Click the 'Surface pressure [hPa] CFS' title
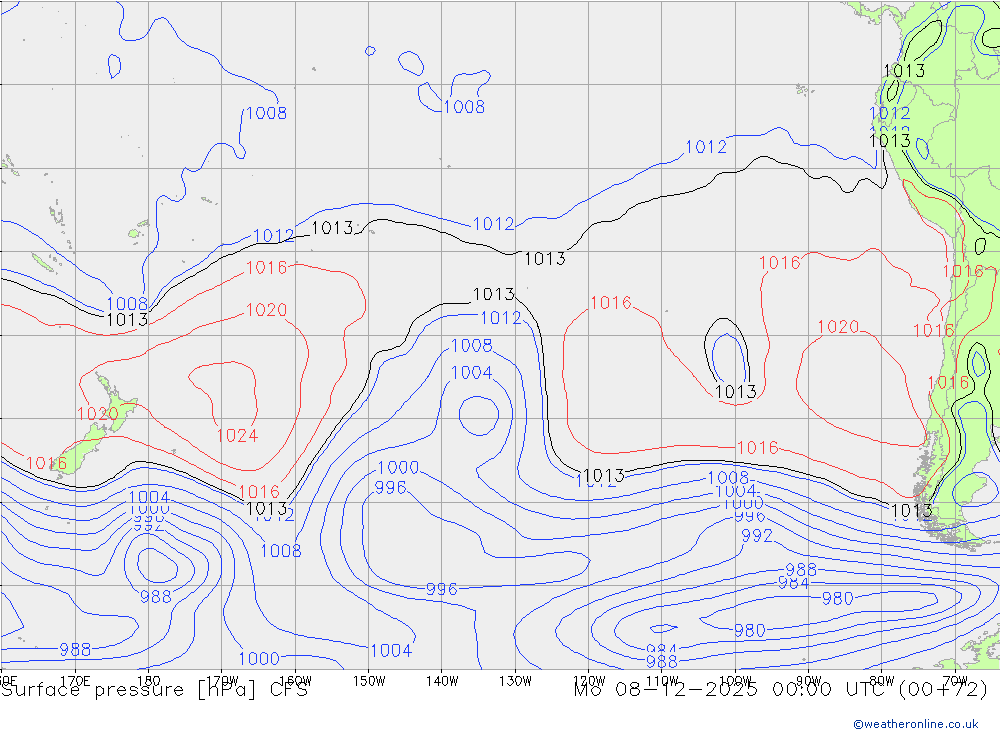 [x=154, y=690]
